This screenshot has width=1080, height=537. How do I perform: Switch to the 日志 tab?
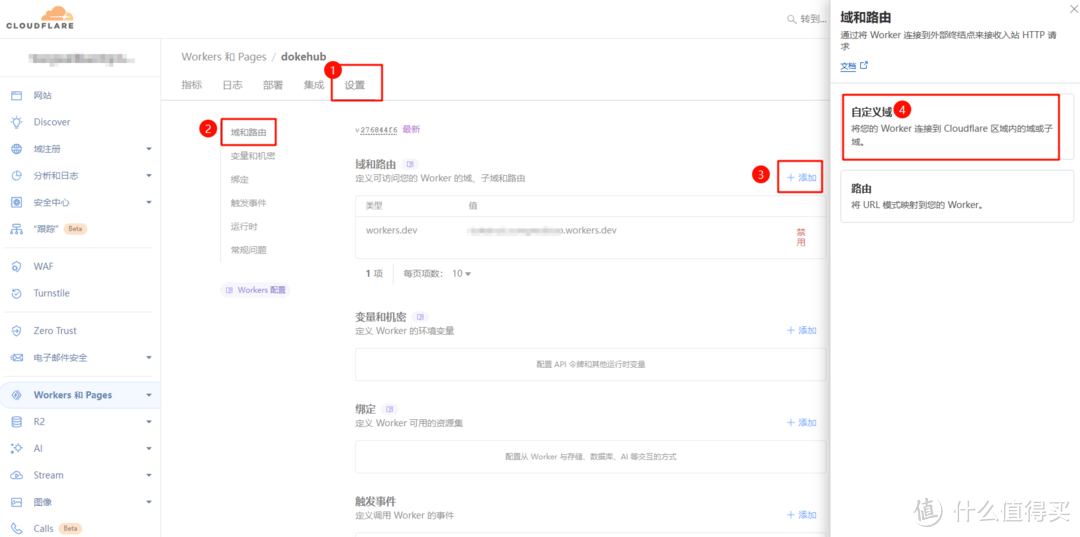[x=232, y=85]
